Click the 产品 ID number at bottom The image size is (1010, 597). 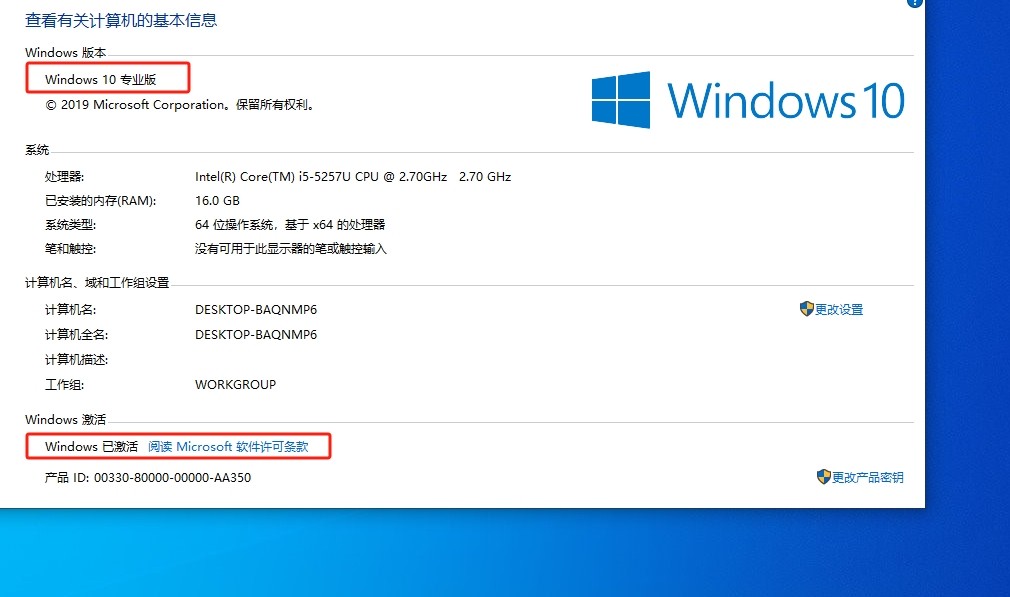click(x=150, y=477)
